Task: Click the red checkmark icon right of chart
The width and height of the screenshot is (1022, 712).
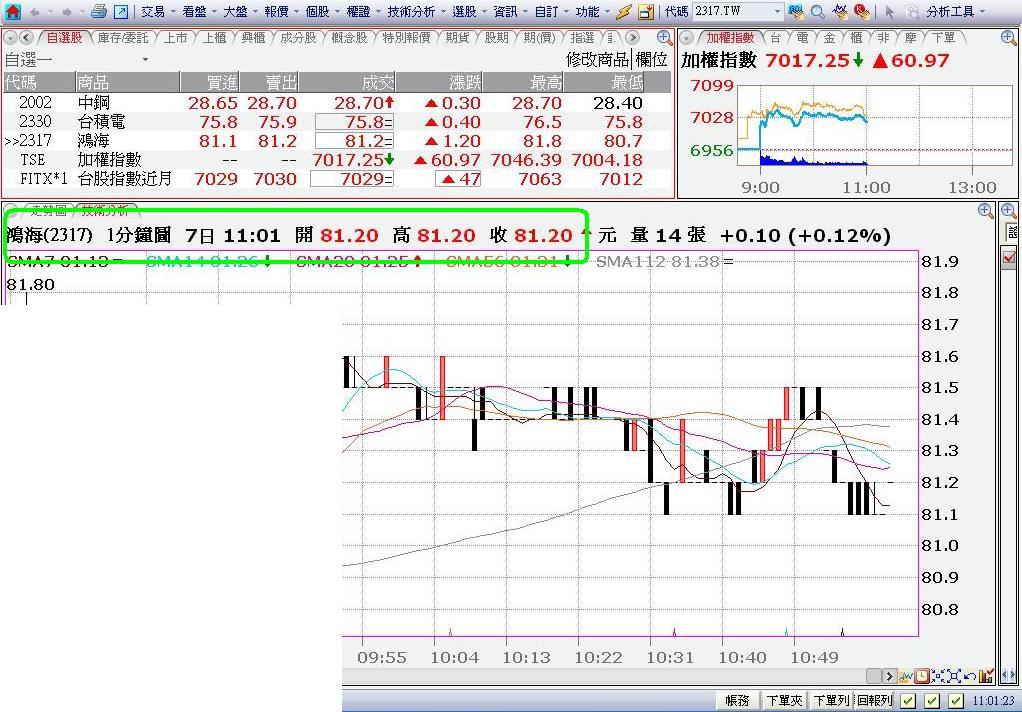Action: coord(1010,259)
